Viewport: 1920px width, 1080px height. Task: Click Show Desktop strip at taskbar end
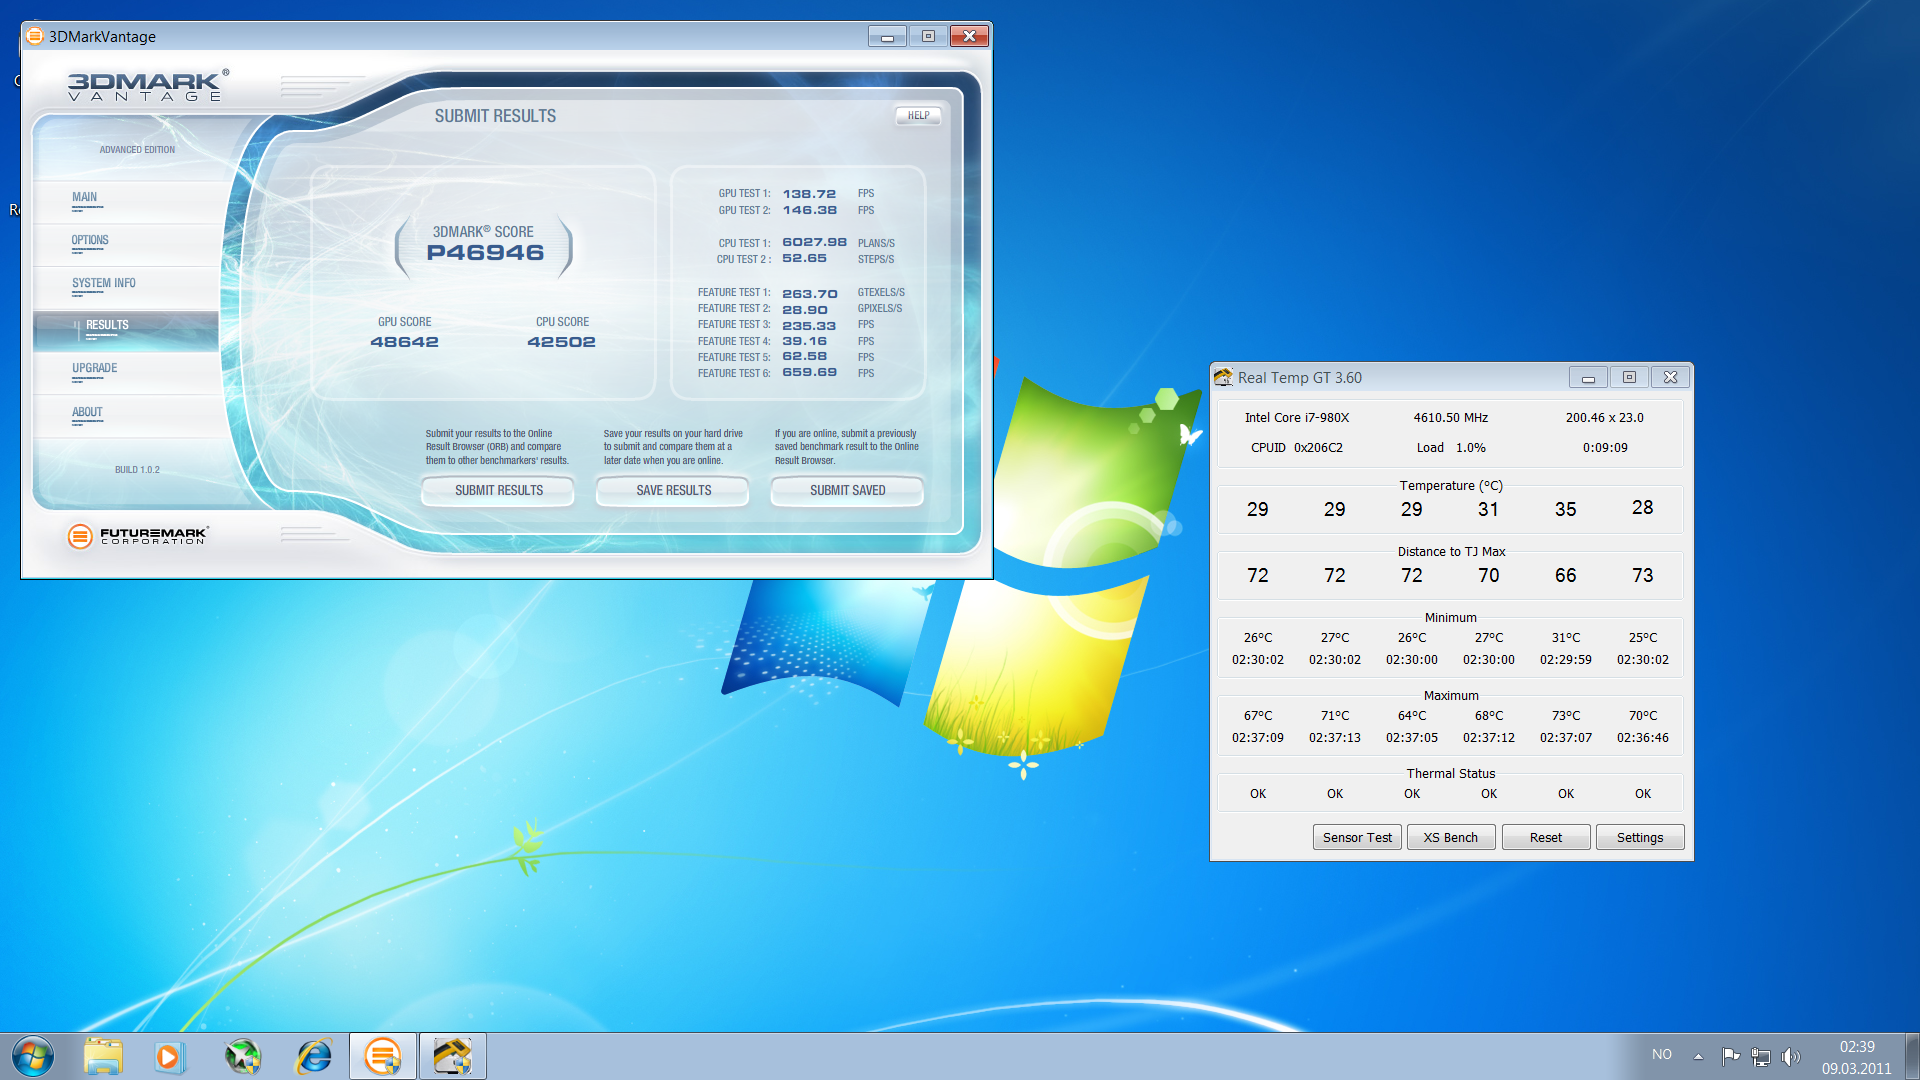pyautogui.click(x=1912, y=1056)
